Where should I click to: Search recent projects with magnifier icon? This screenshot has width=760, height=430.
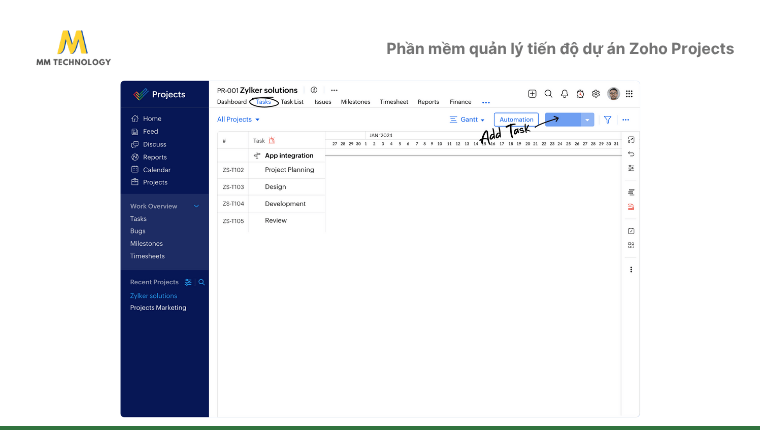click(202, 282)
